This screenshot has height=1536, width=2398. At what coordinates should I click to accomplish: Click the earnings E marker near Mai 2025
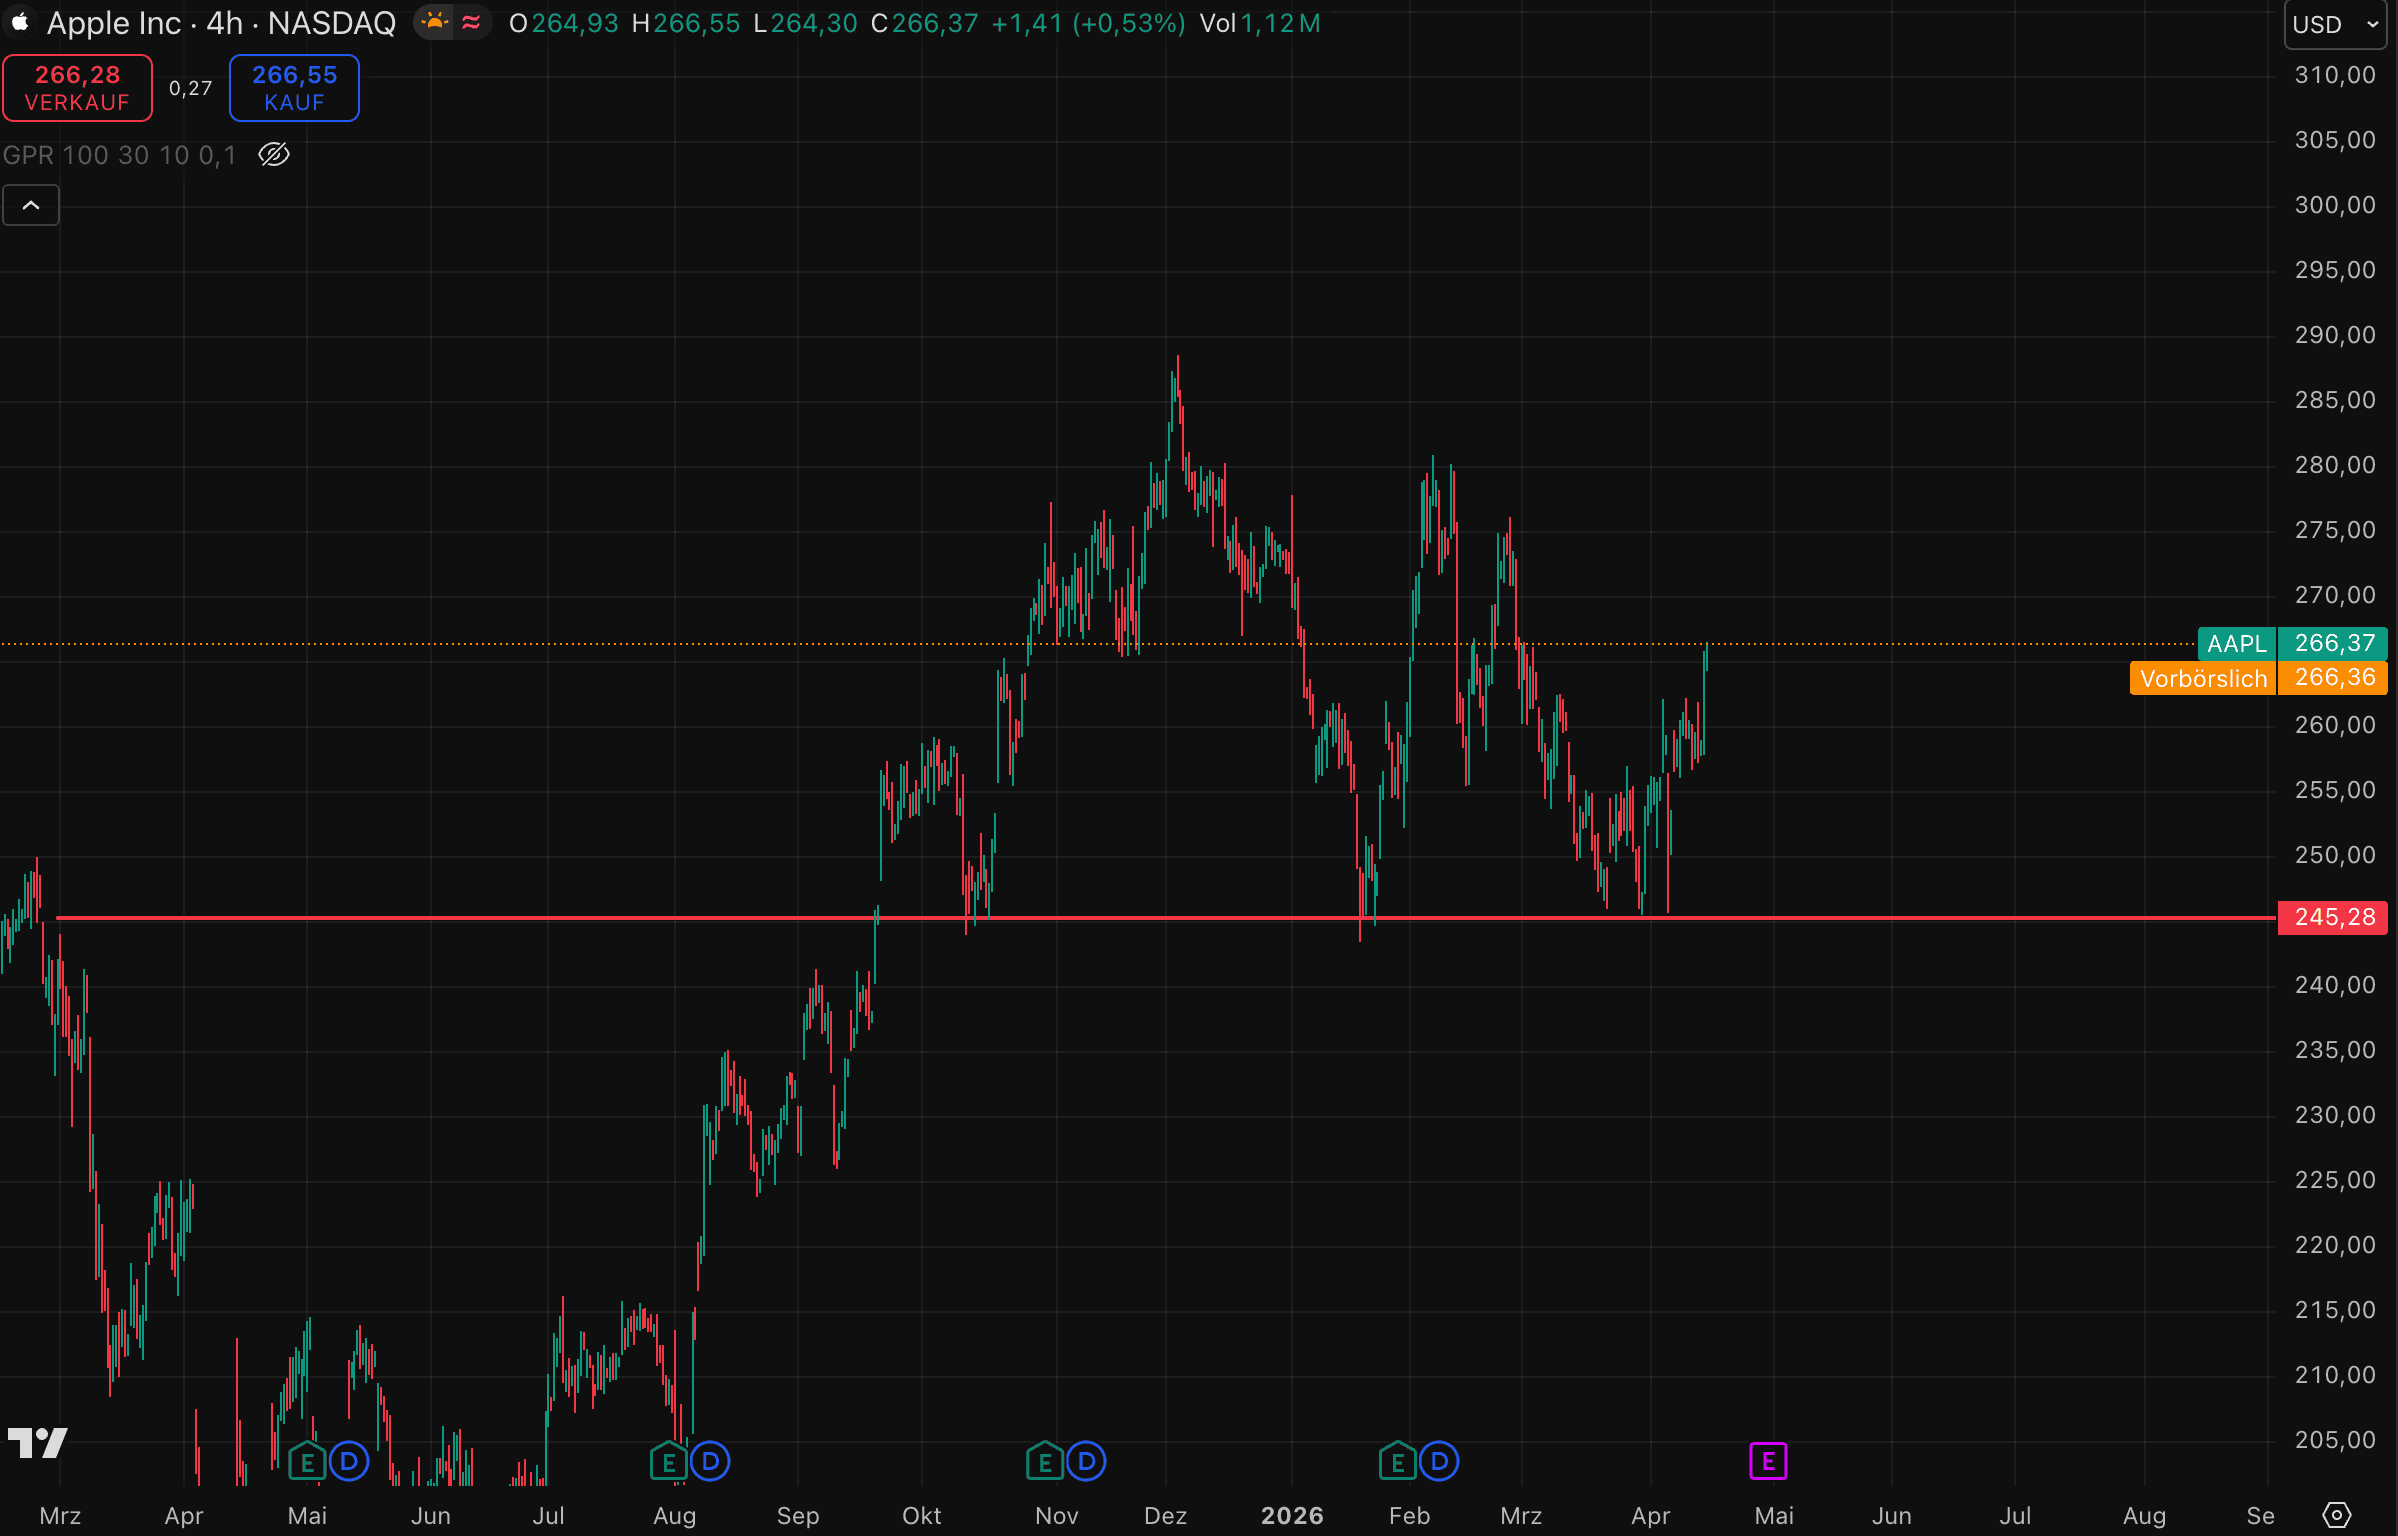307,1463
